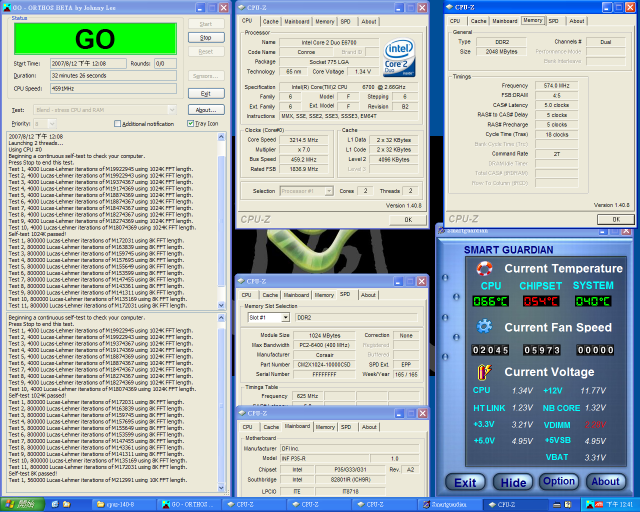The width and height of the screenshot is (640, 512).
Task: Click the CPU temperature readout 066°C
Action: [x=491, y=302]
